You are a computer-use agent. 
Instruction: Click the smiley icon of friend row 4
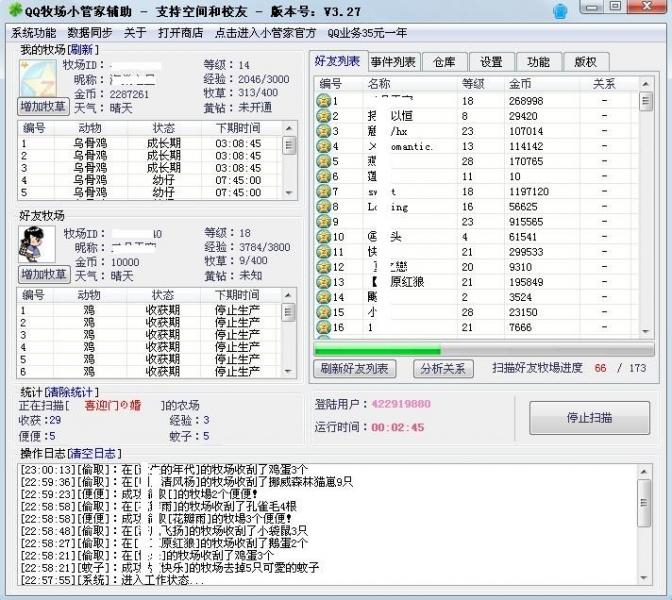coord(323,146)
